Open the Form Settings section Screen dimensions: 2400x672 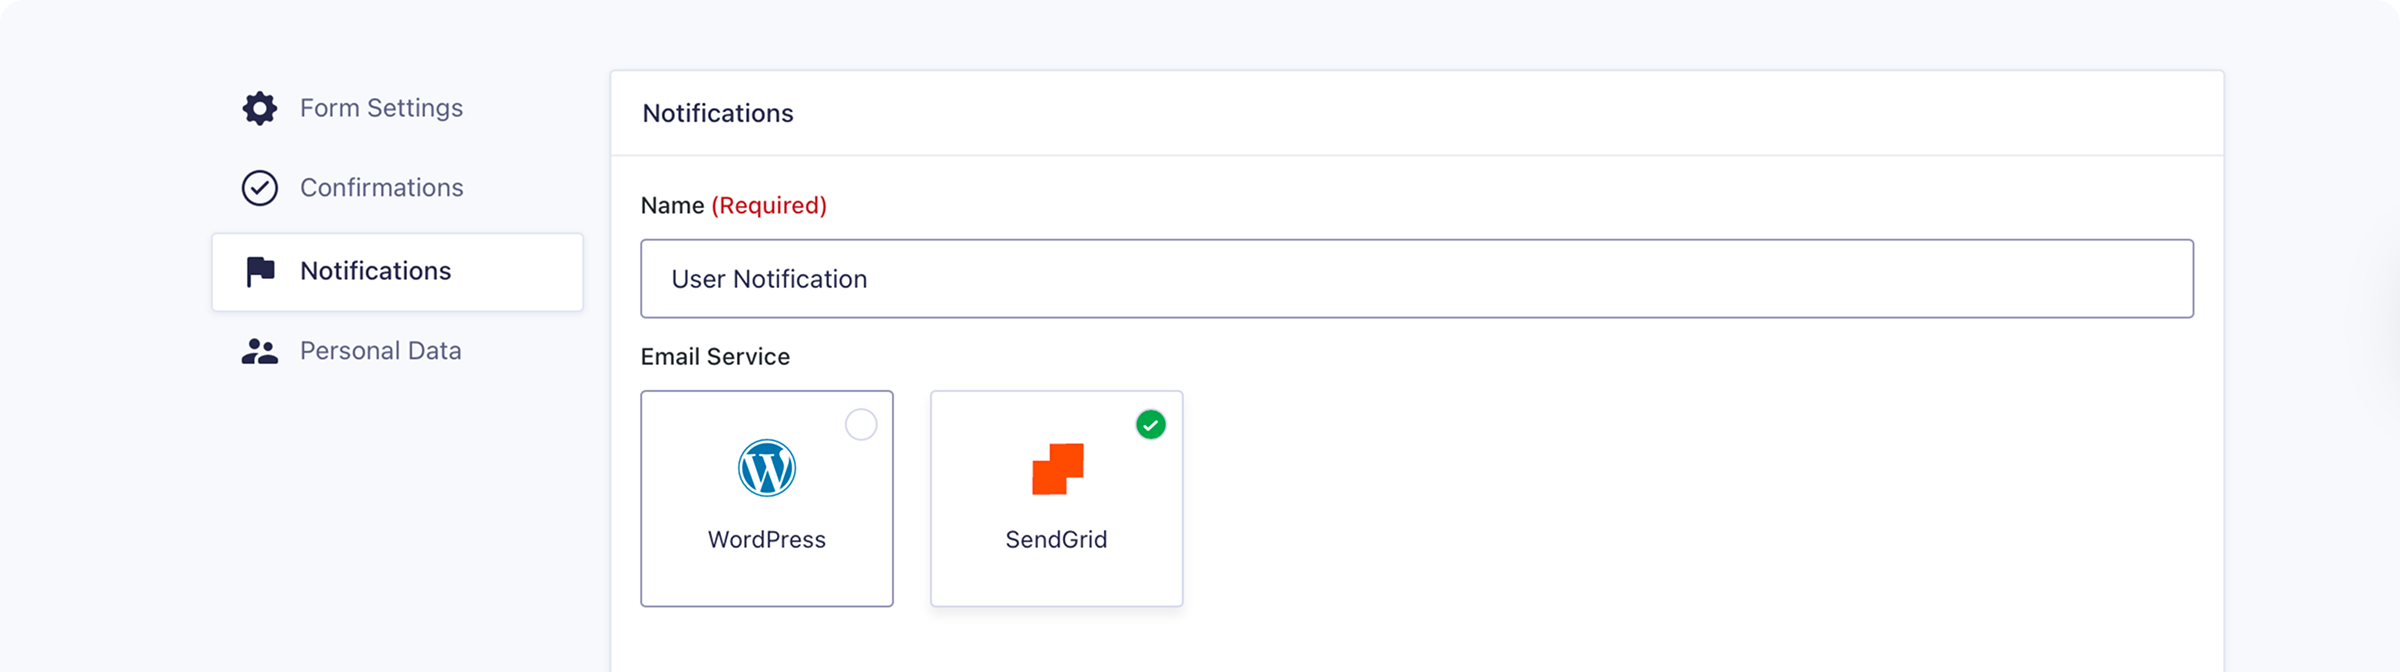381,108
